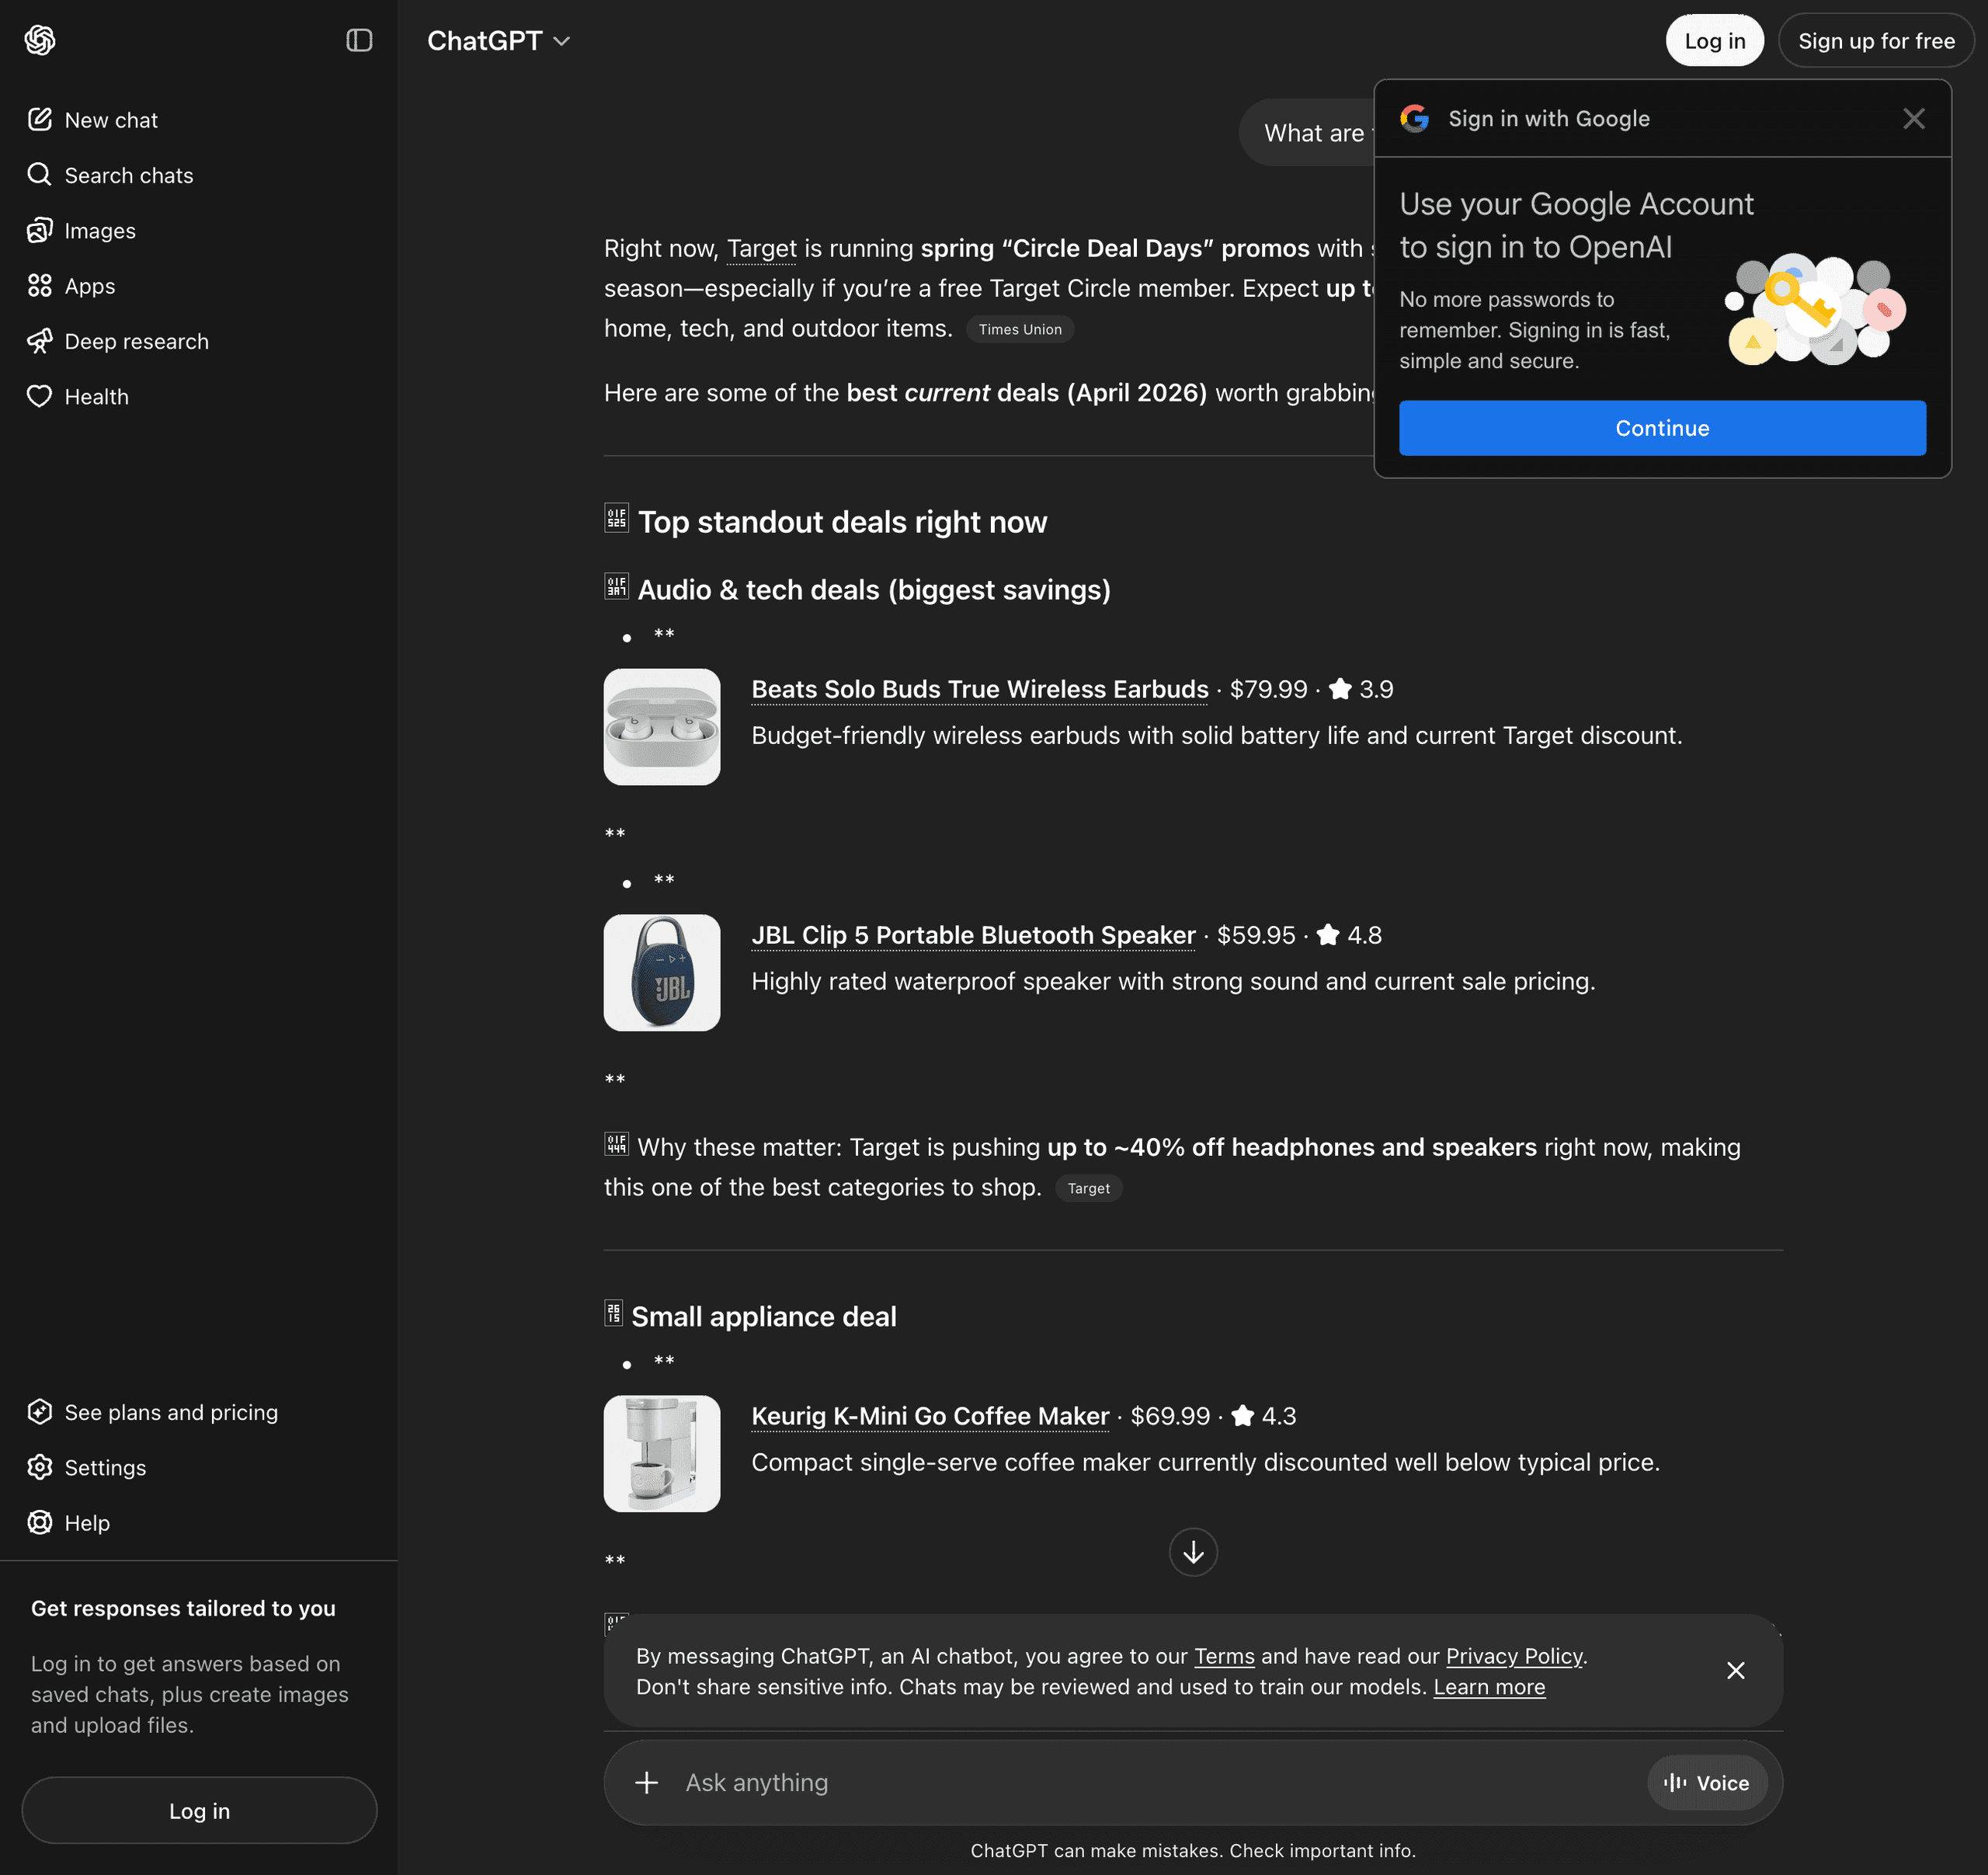Open JBL Clip 5 Portable Bluetooth Speaker link
Image resolution: width=1988 pixels, height=1875 pixels.
point(973,936)
